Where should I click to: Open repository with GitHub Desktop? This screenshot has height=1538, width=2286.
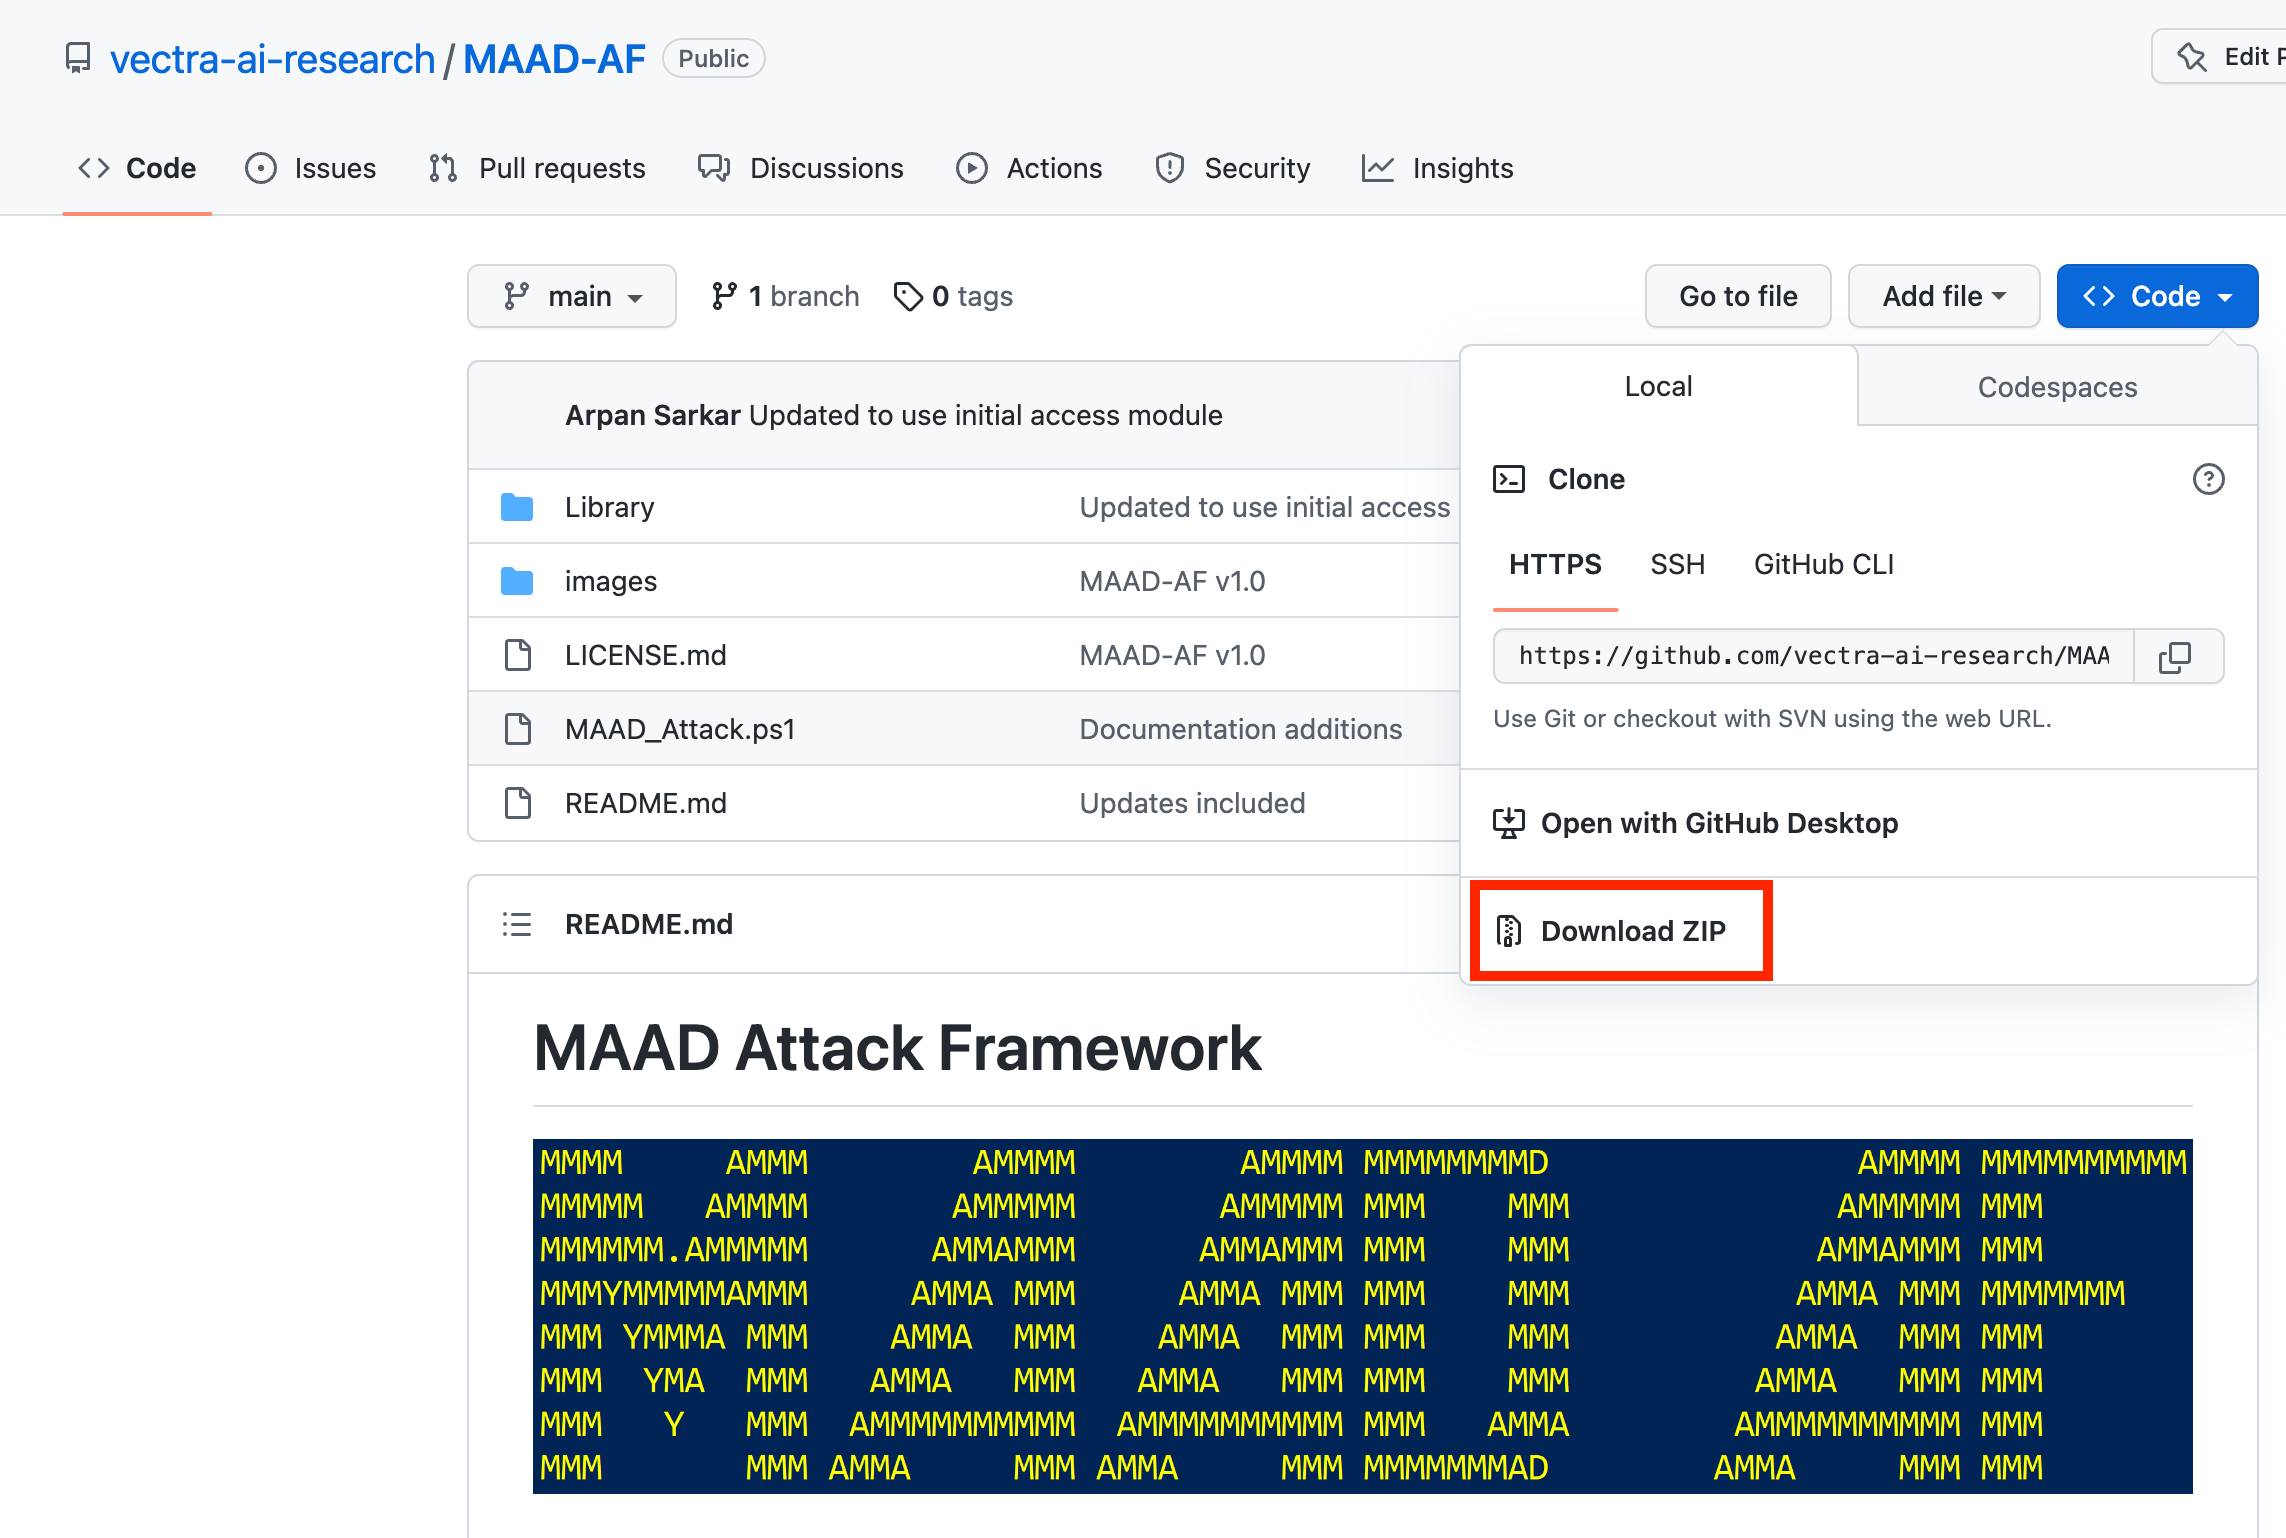[1719, 822]
